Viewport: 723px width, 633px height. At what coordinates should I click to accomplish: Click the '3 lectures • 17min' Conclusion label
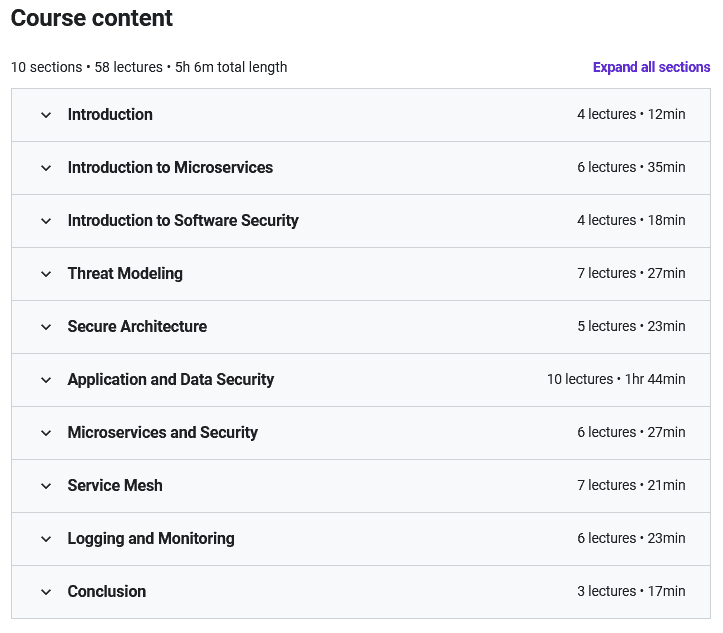click(x=631, y=591)
